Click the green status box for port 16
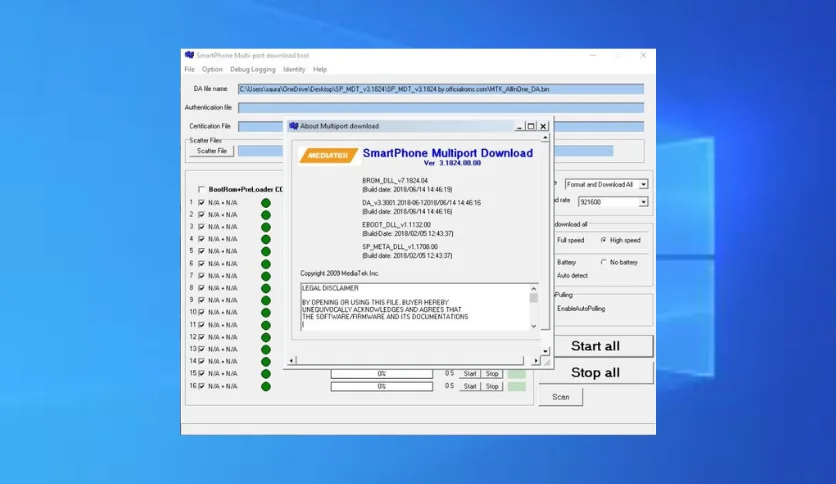836x484 pixels. pos(517,386)
